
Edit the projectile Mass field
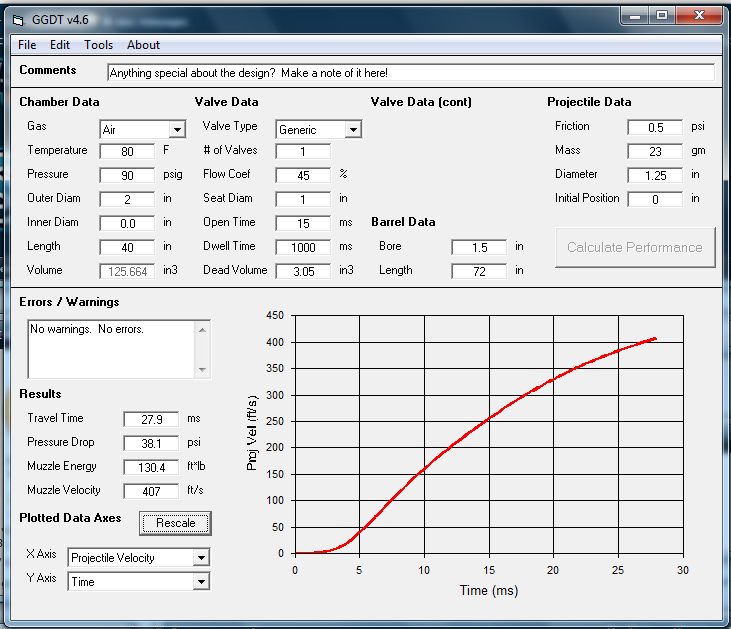[655, 151]
